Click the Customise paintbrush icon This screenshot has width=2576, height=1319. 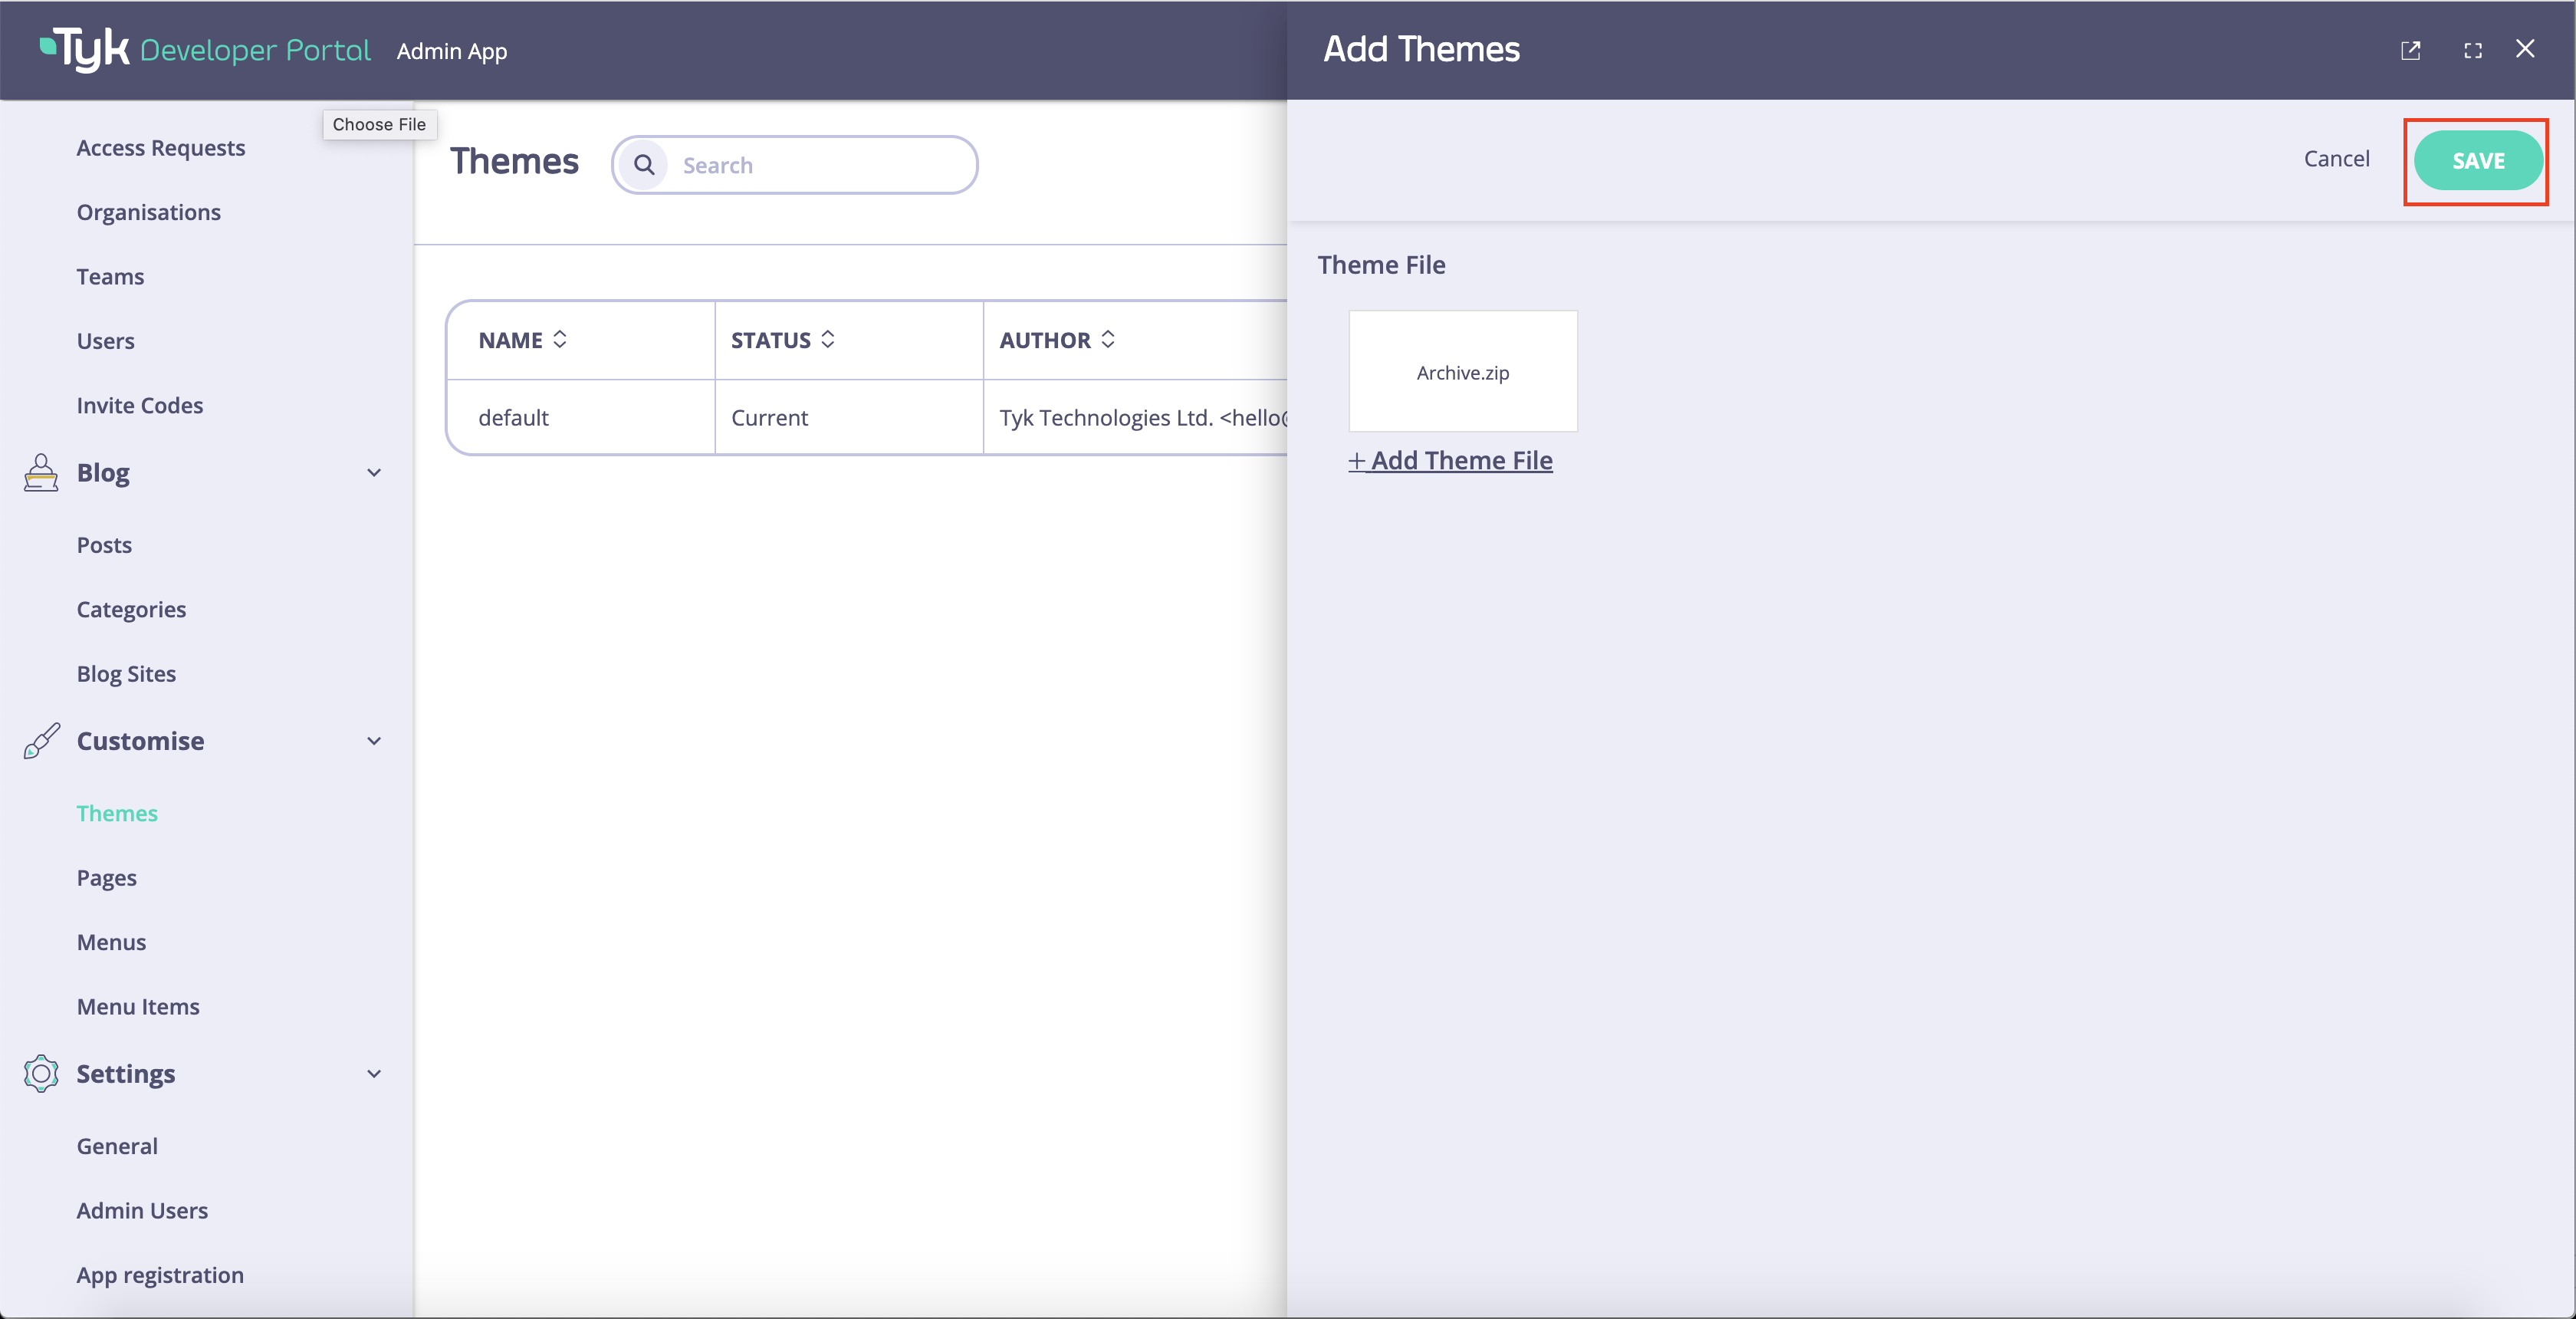(x=40, y=740)
